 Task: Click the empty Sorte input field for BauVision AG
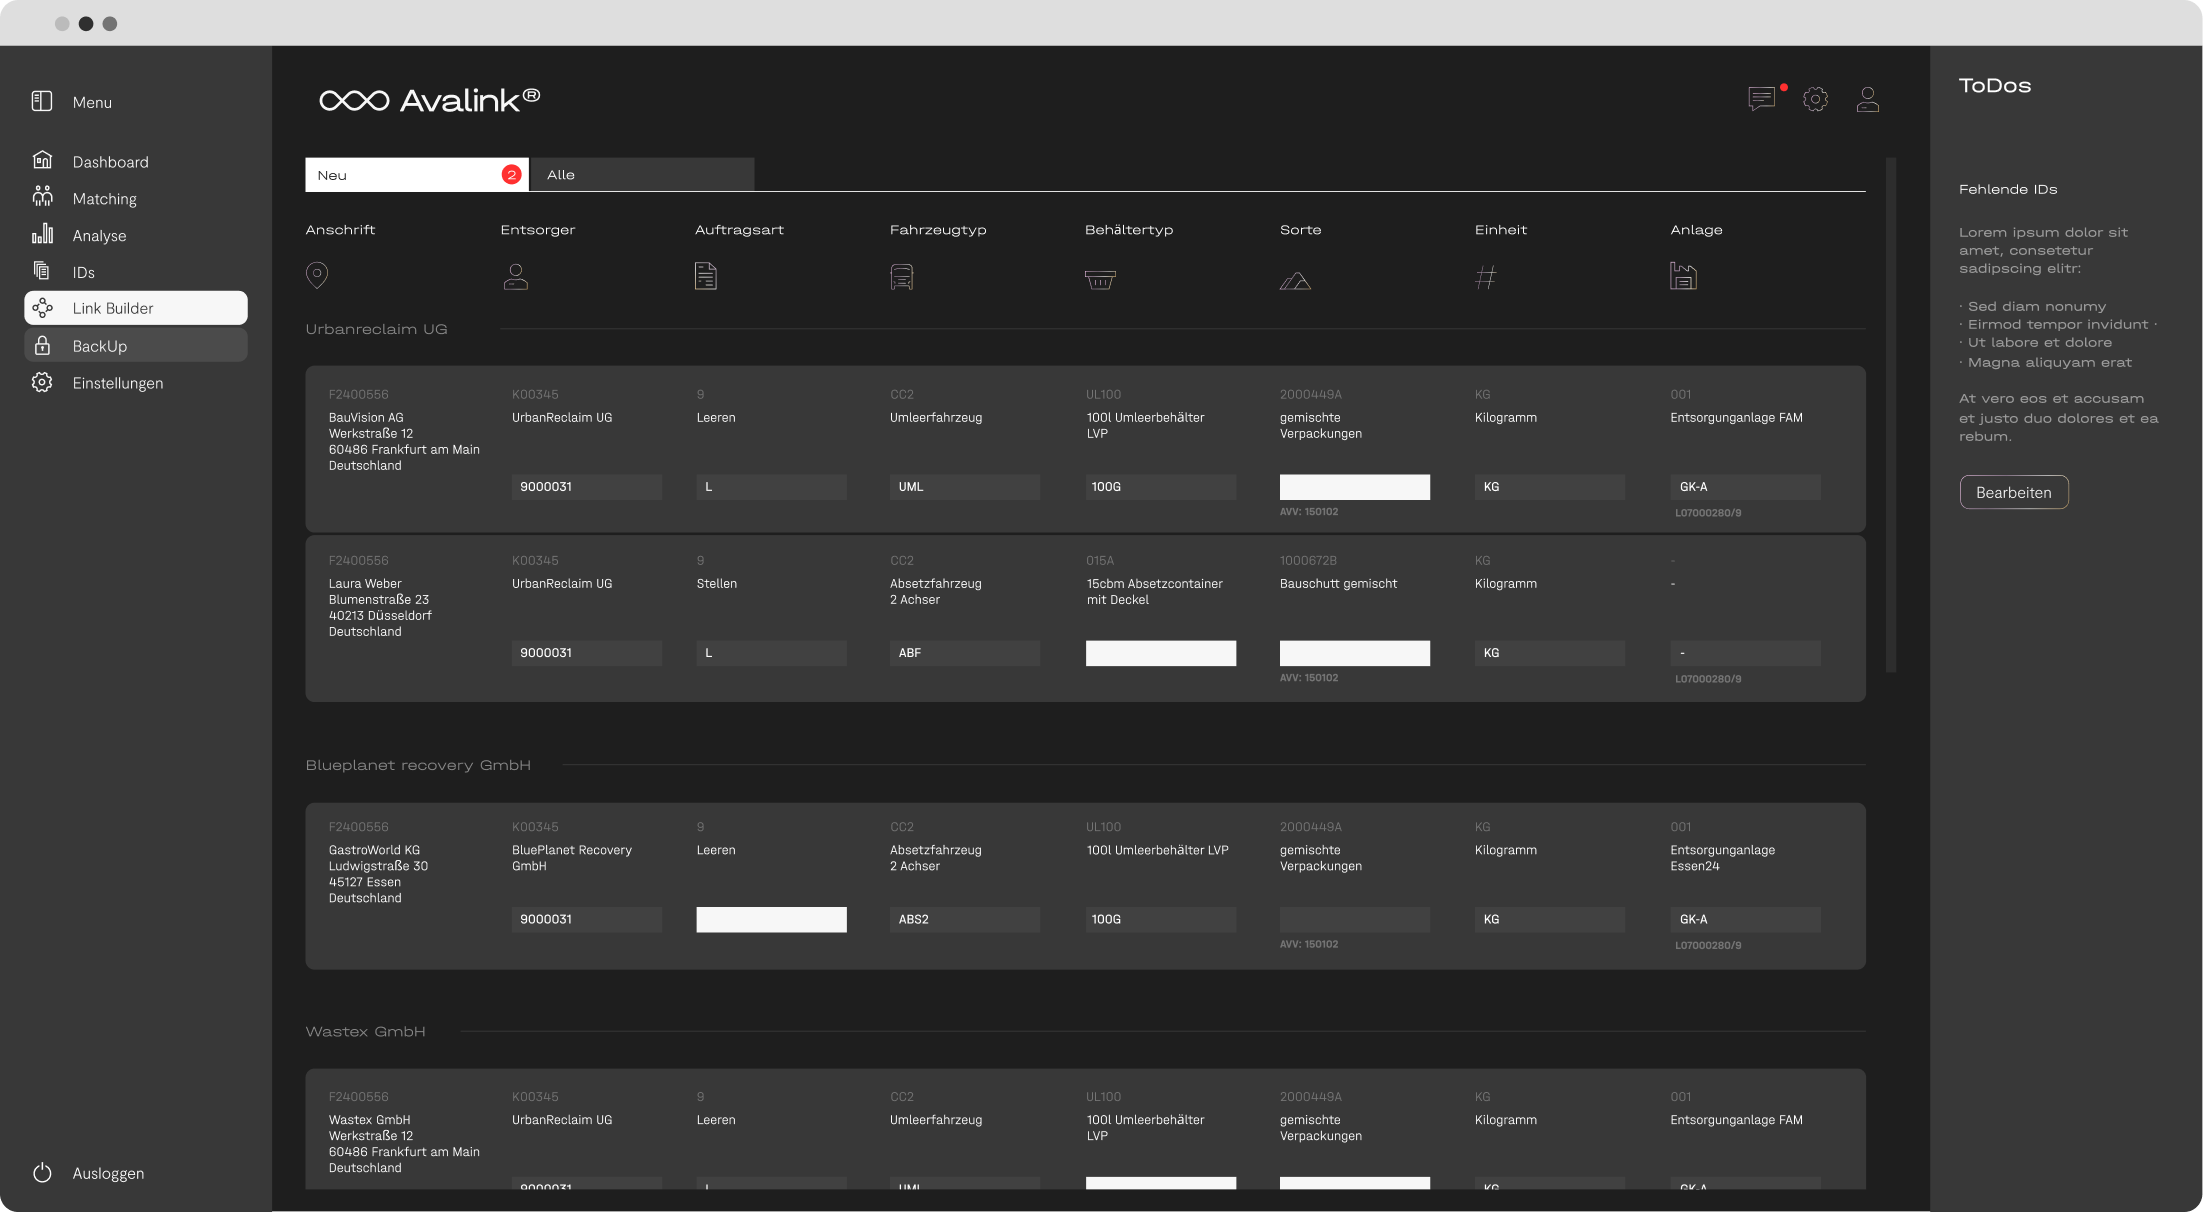pyautogui.click(x=1354, y=487)
